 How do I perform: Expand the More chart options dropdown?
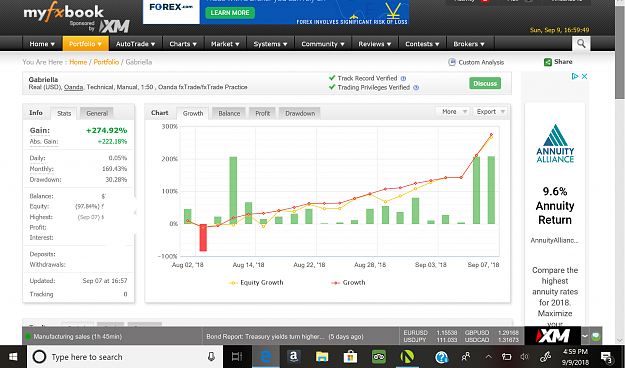453,112
